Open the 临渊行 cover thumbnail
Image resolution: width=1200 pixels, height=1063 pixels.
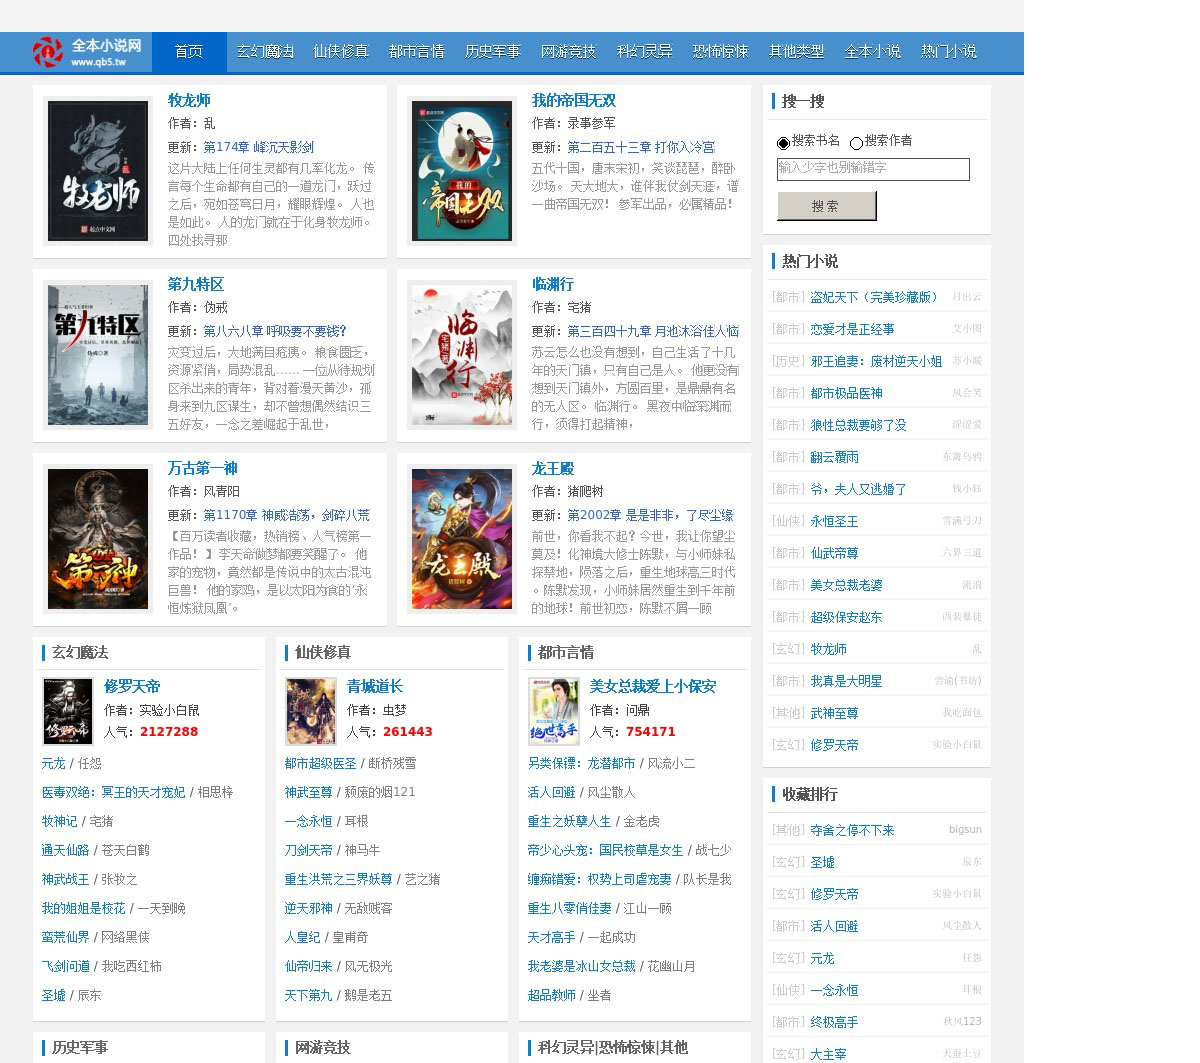click(462, 355)
